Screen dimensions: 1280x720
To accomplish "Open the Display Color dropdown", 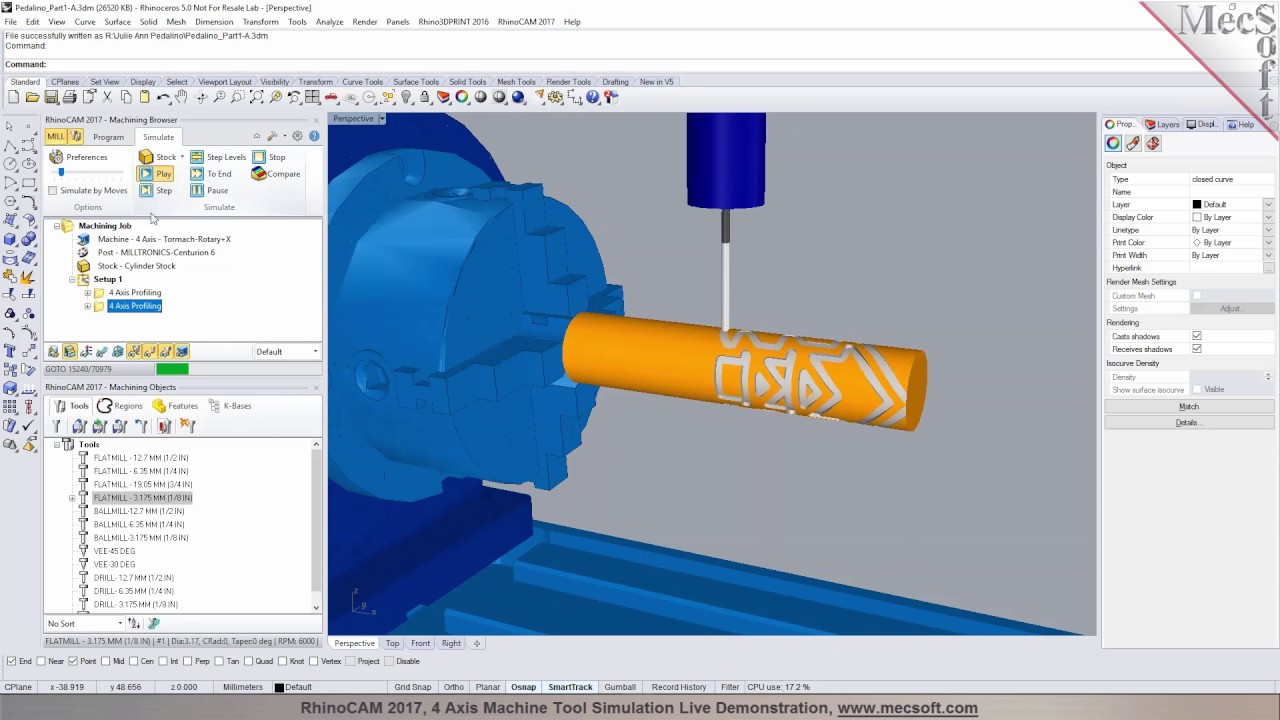I will 1268,217.
